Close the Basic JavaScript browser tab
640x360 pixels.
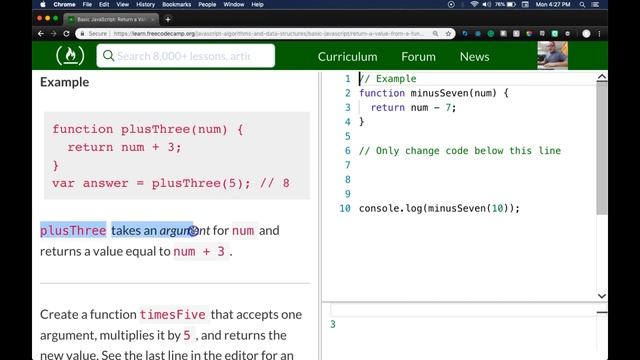click(152, 19)
